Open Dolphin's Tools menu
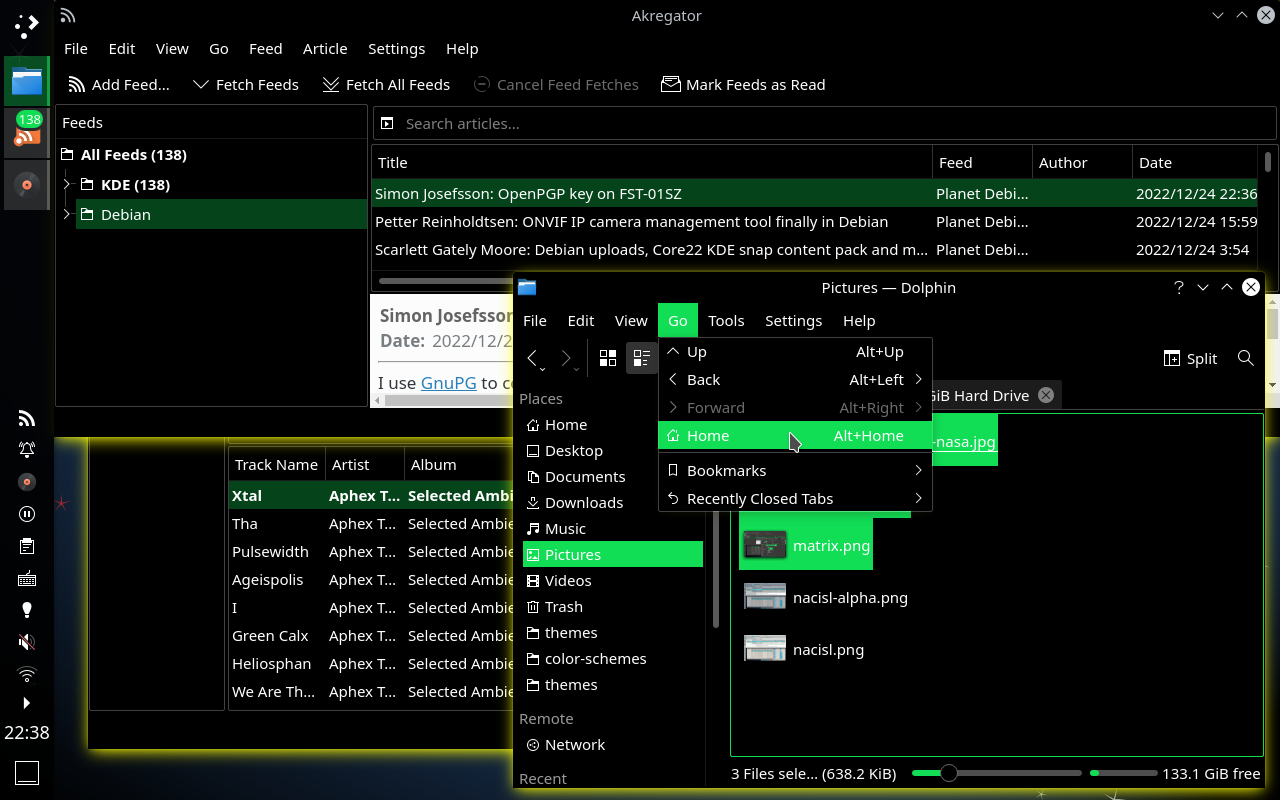Viewport: 1280px width, 800px height. (726, 321)
